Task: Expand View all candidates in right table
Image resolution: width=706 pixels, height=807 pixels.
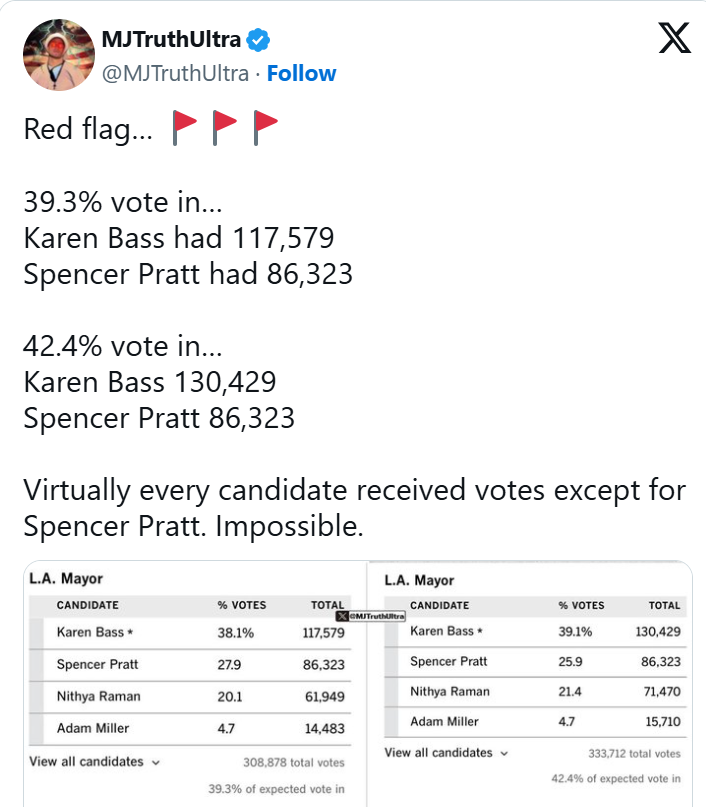Action: point(447,753)
